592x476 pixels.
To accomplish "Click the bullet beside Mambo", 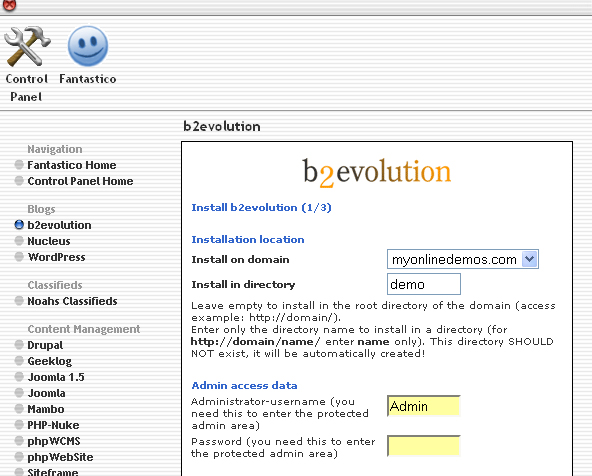I will click(x=19, y=409).
